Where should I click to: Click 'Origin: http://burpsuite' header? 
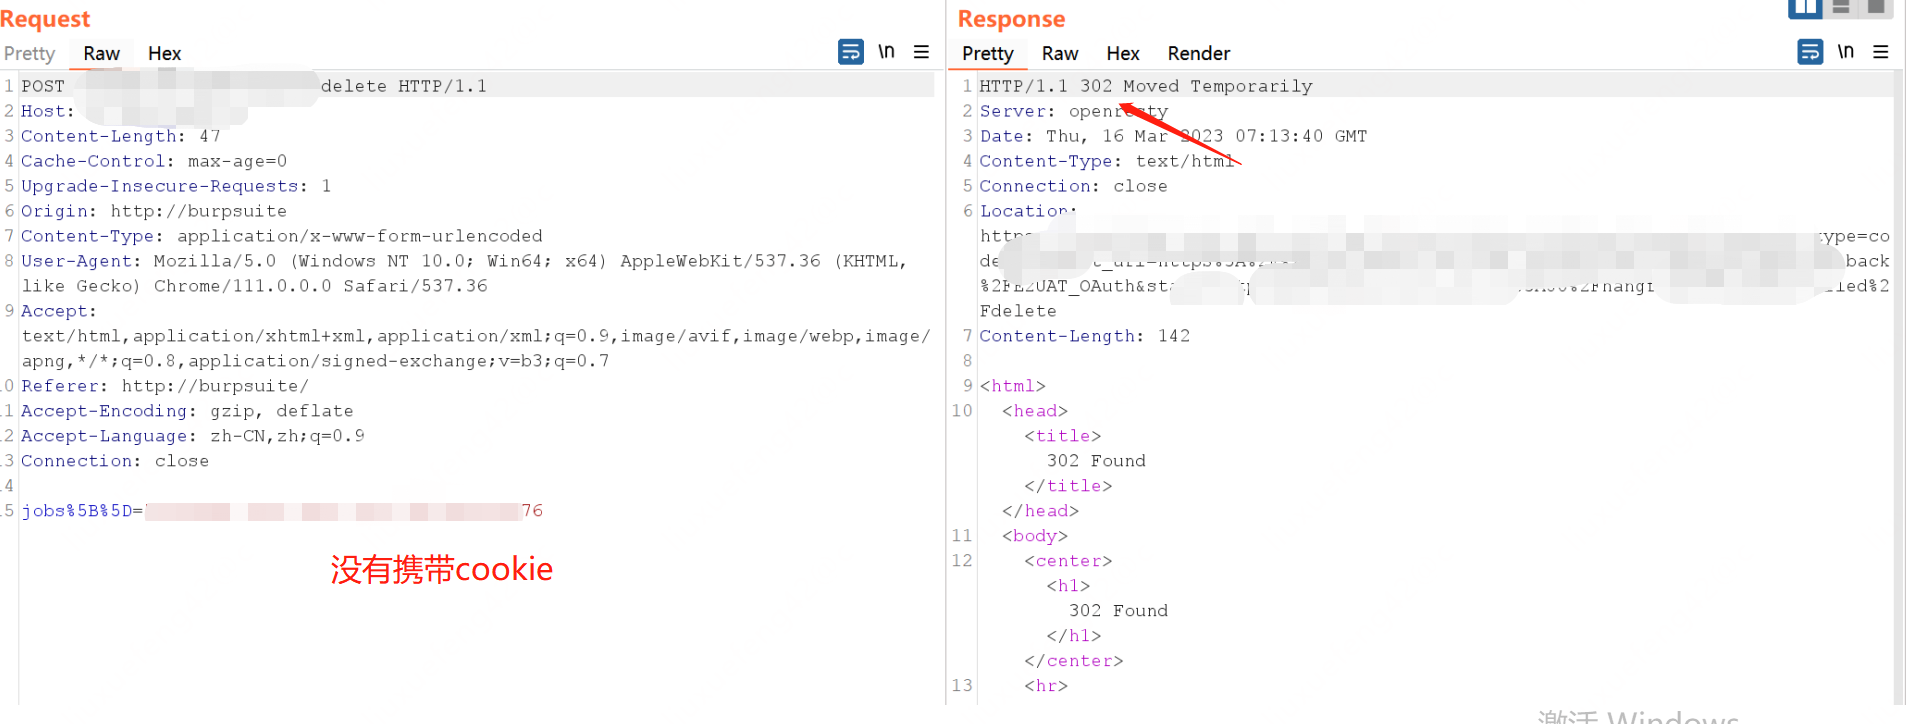point(154,211)
